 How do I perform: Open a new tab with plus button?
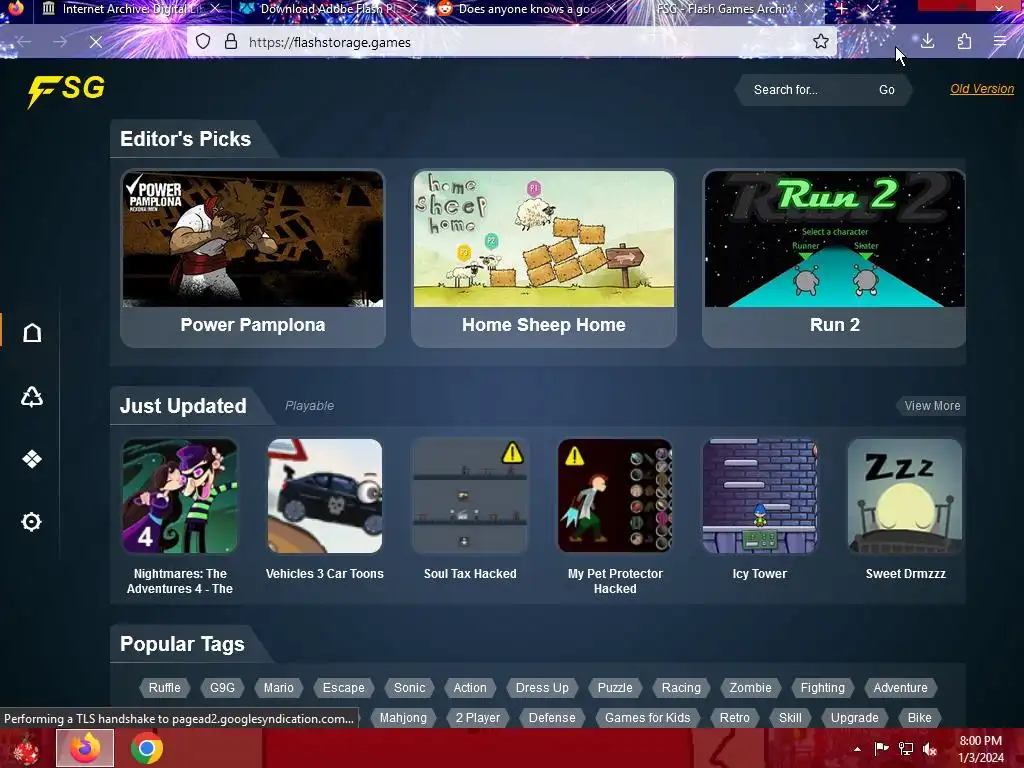tap(842, 9)
